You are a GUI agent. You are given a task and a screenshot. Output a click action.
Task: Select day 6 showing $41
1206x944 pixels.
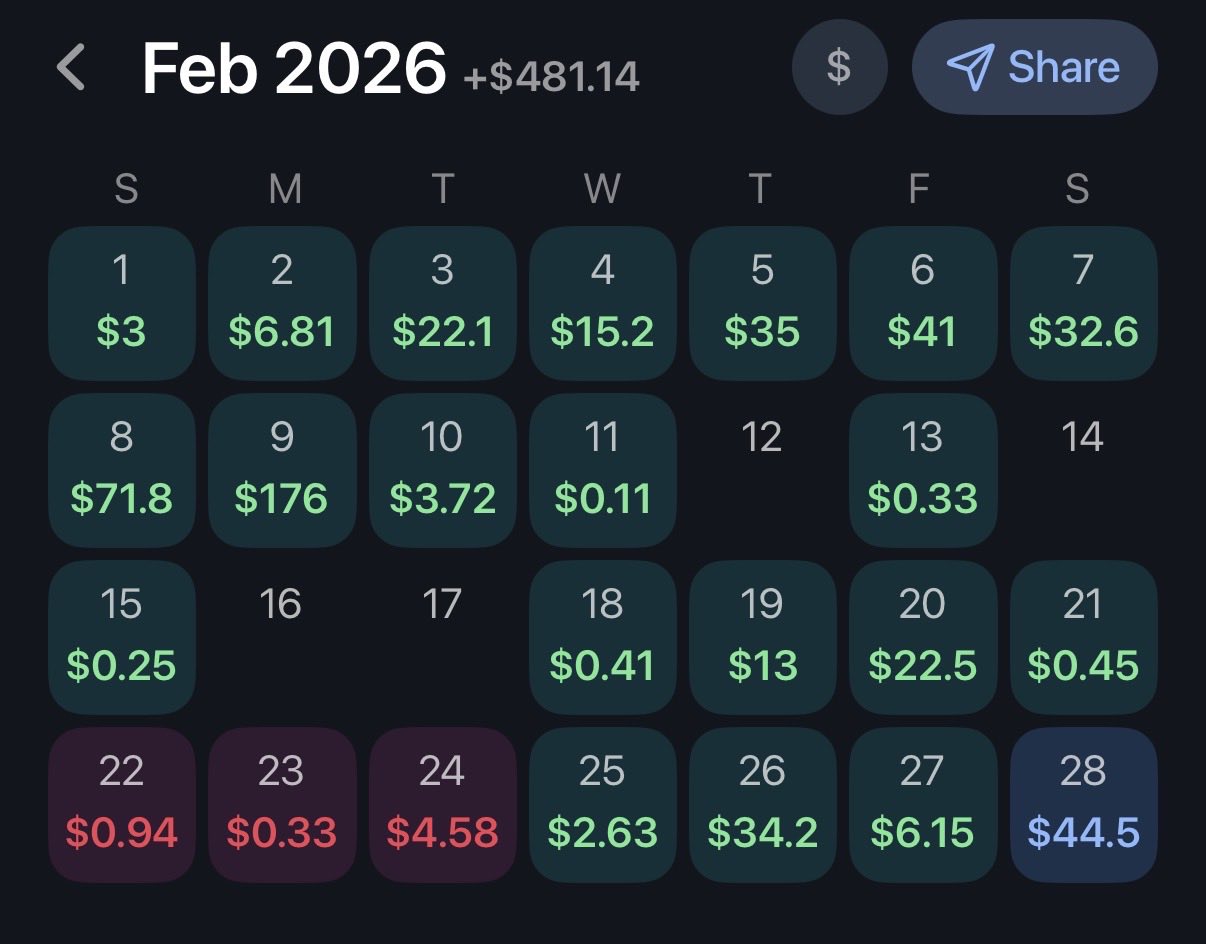tap(922, 303)
